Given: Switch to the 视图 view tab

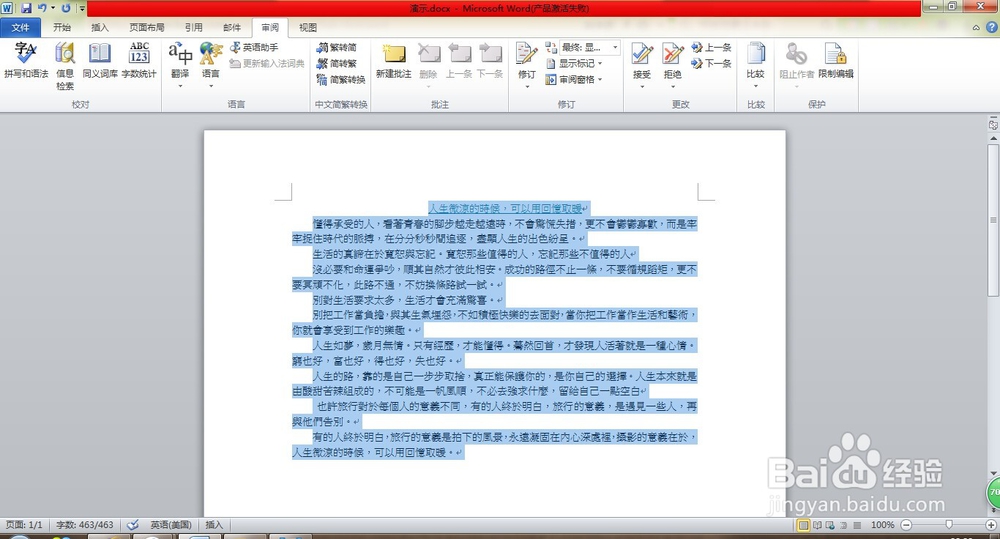Looking at the screenshot, I should [308, 27].
